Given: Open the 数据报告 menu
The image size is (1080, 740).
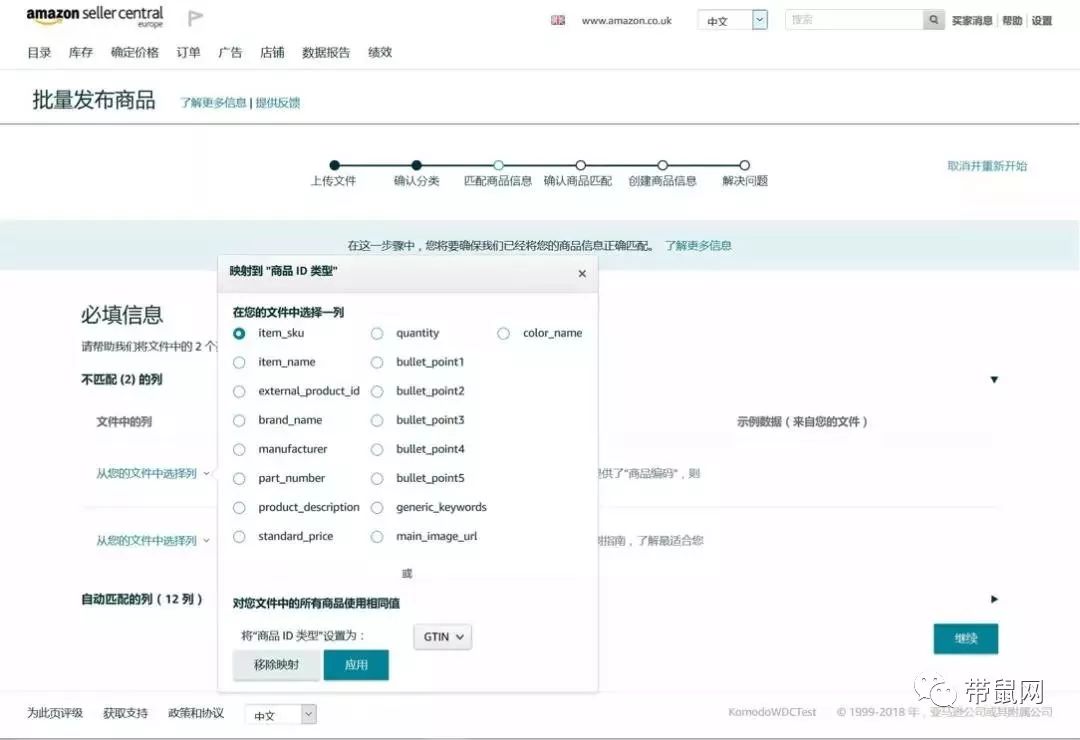Looking at the screenshot, I should click(x=326, y=52).
